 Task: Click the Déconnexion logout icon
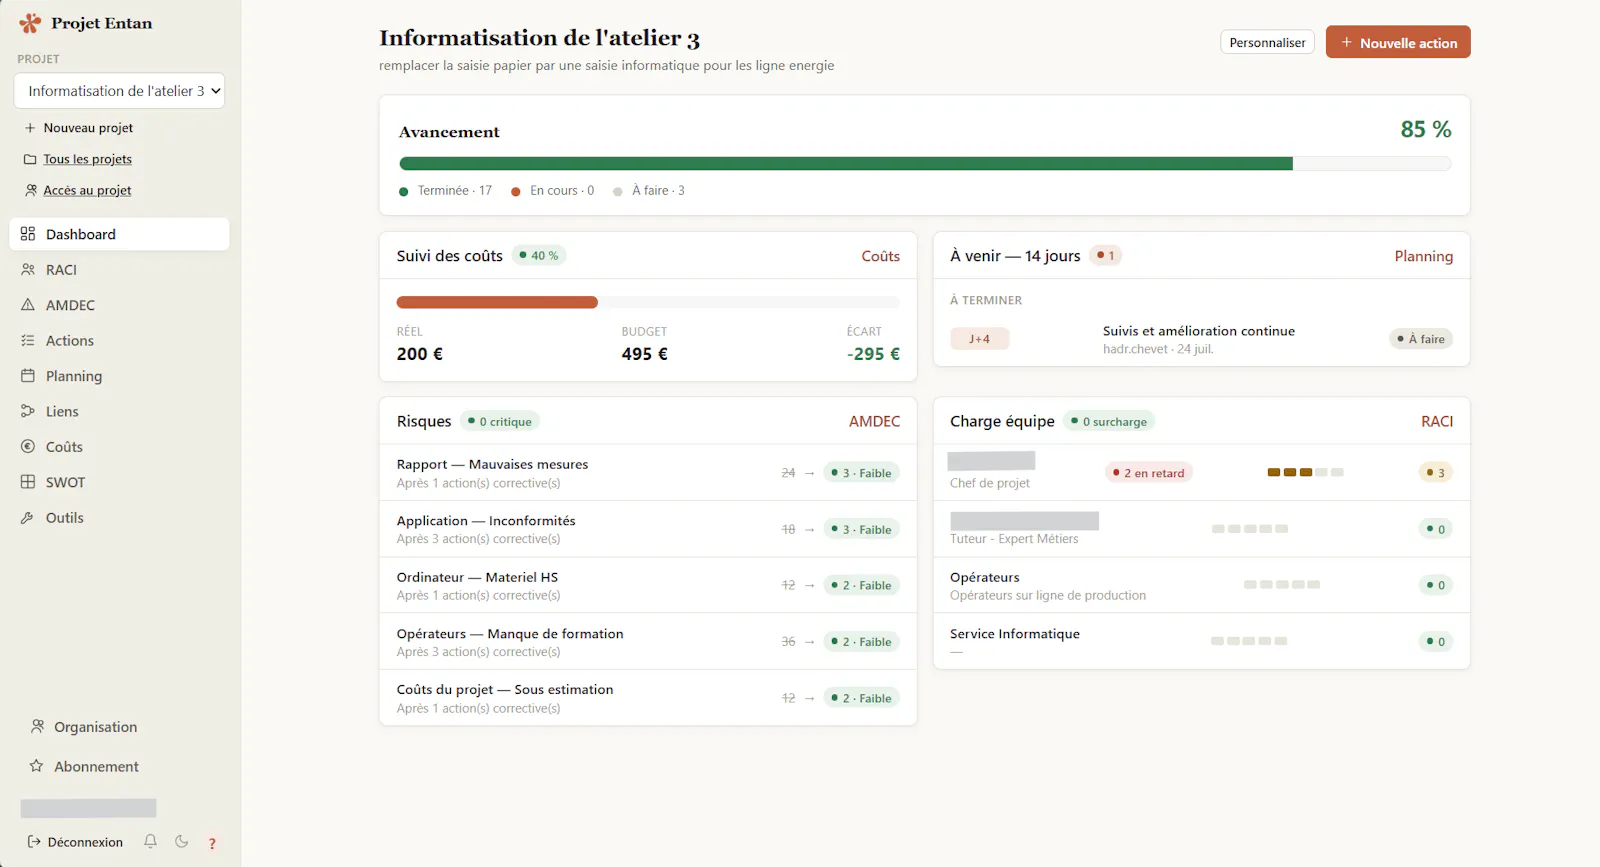click(x=34, y=842)
